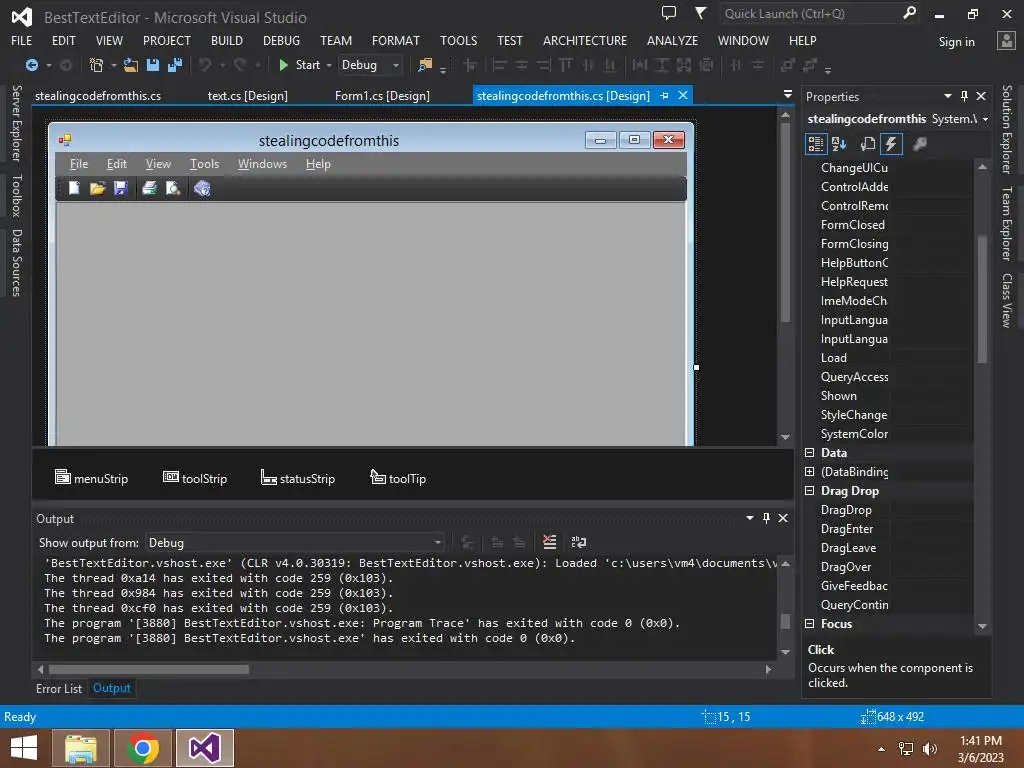Click the Open folder icon in the form toolstrip
This screenshot has width=1024, height=768.
coord(97,189)
